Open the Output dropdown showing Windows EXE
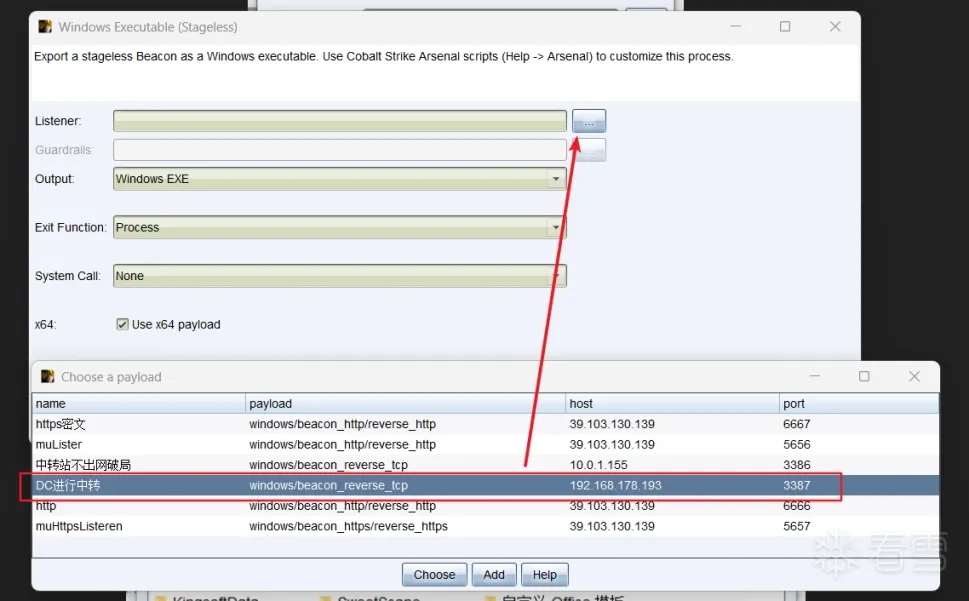This screenshot has height=601, width=969. pyautogui.click(x=339, y=179)
